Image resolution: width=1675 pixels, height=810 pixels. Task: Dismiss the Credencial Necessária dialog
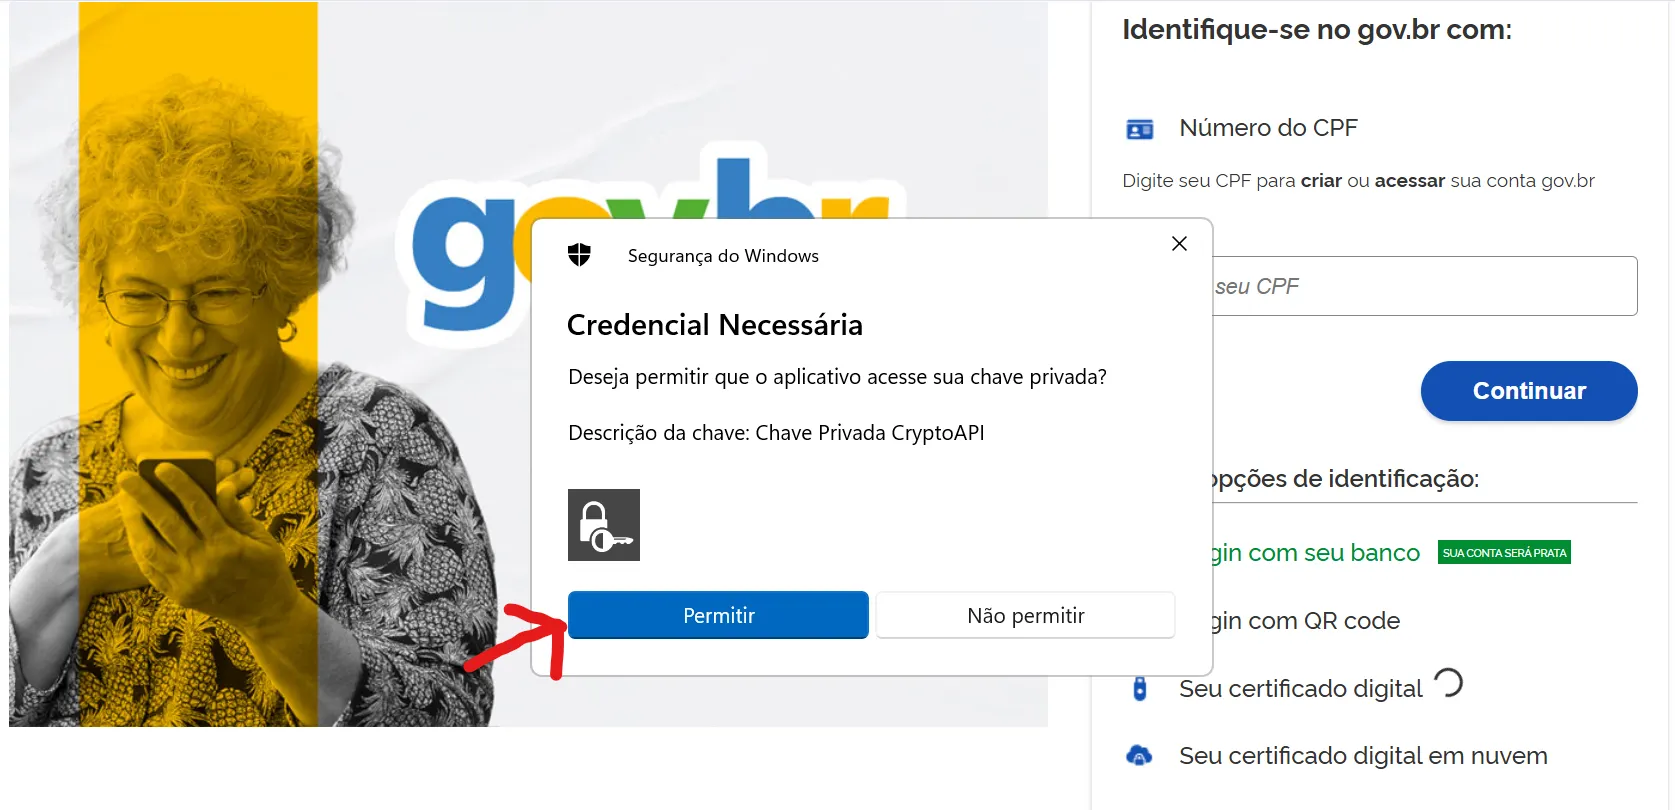pyautogui.click(x=1178, y=243)
